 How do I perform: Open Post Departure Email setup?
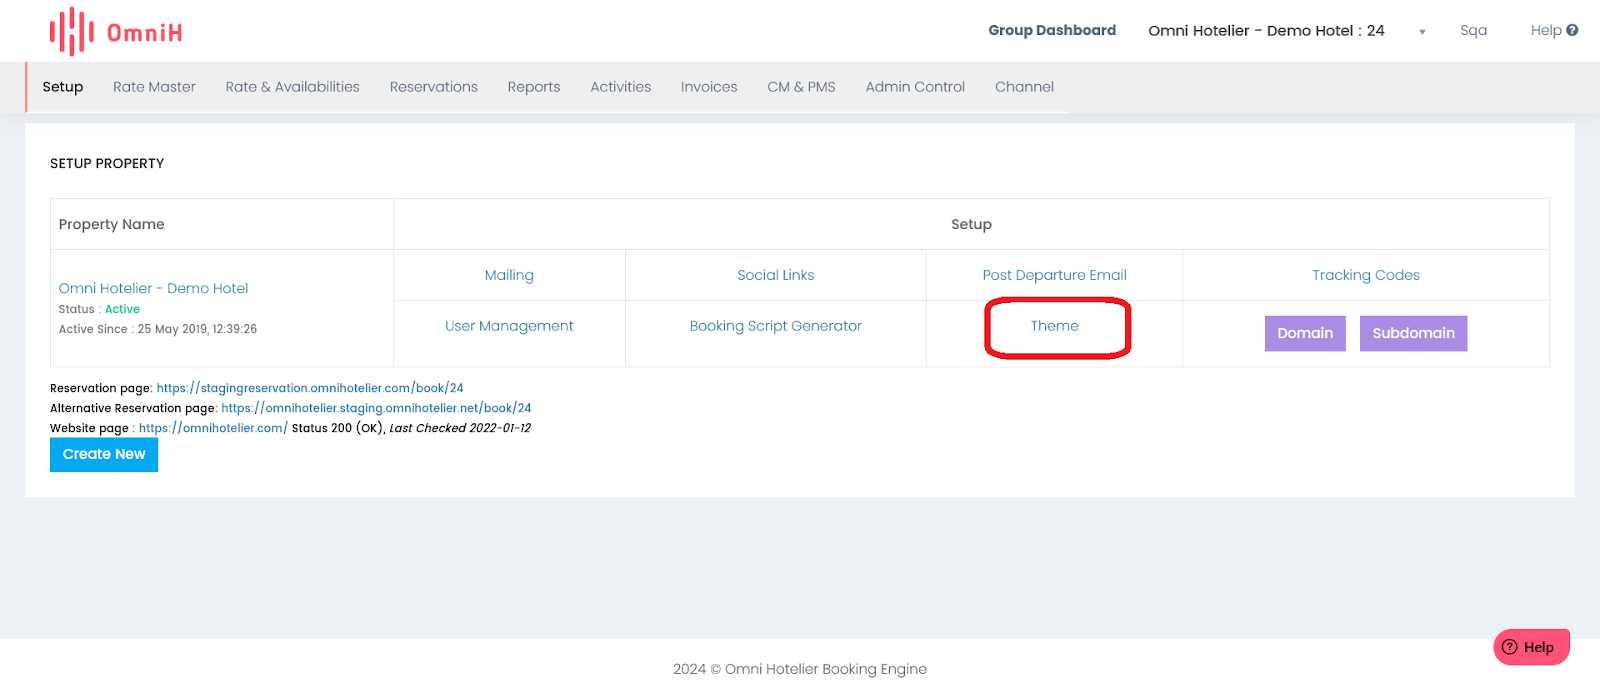tap(1054, 275)
